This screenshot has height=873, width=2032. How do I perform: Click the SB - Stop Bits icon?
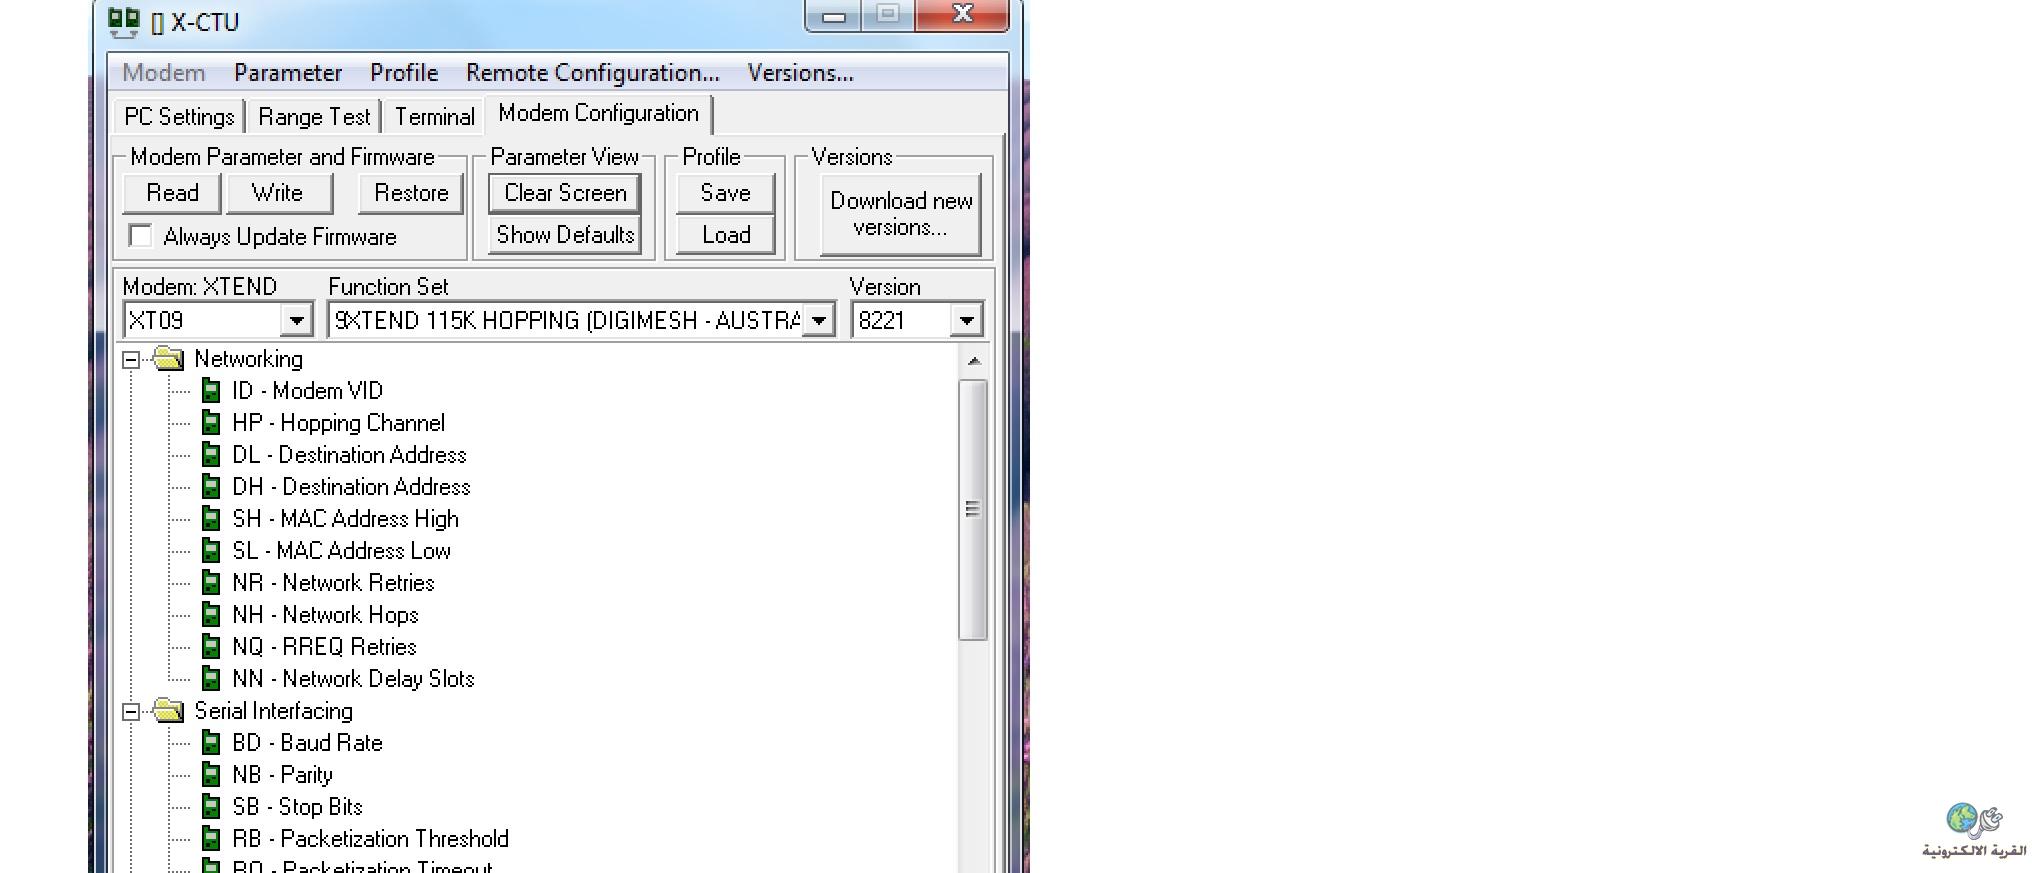211,807
